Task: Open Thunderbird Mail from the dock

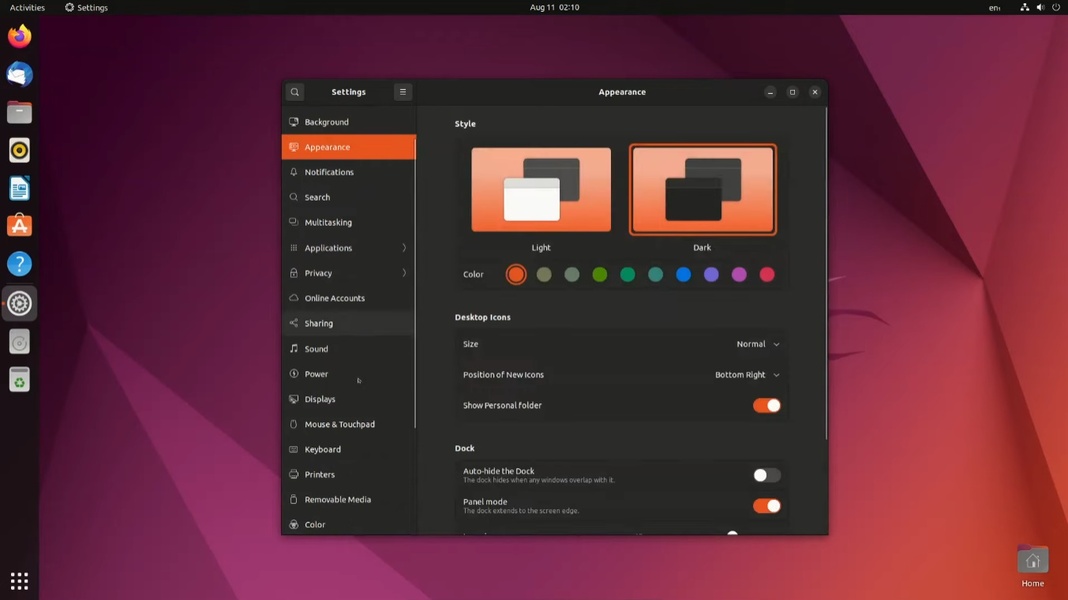Action: 19,75
